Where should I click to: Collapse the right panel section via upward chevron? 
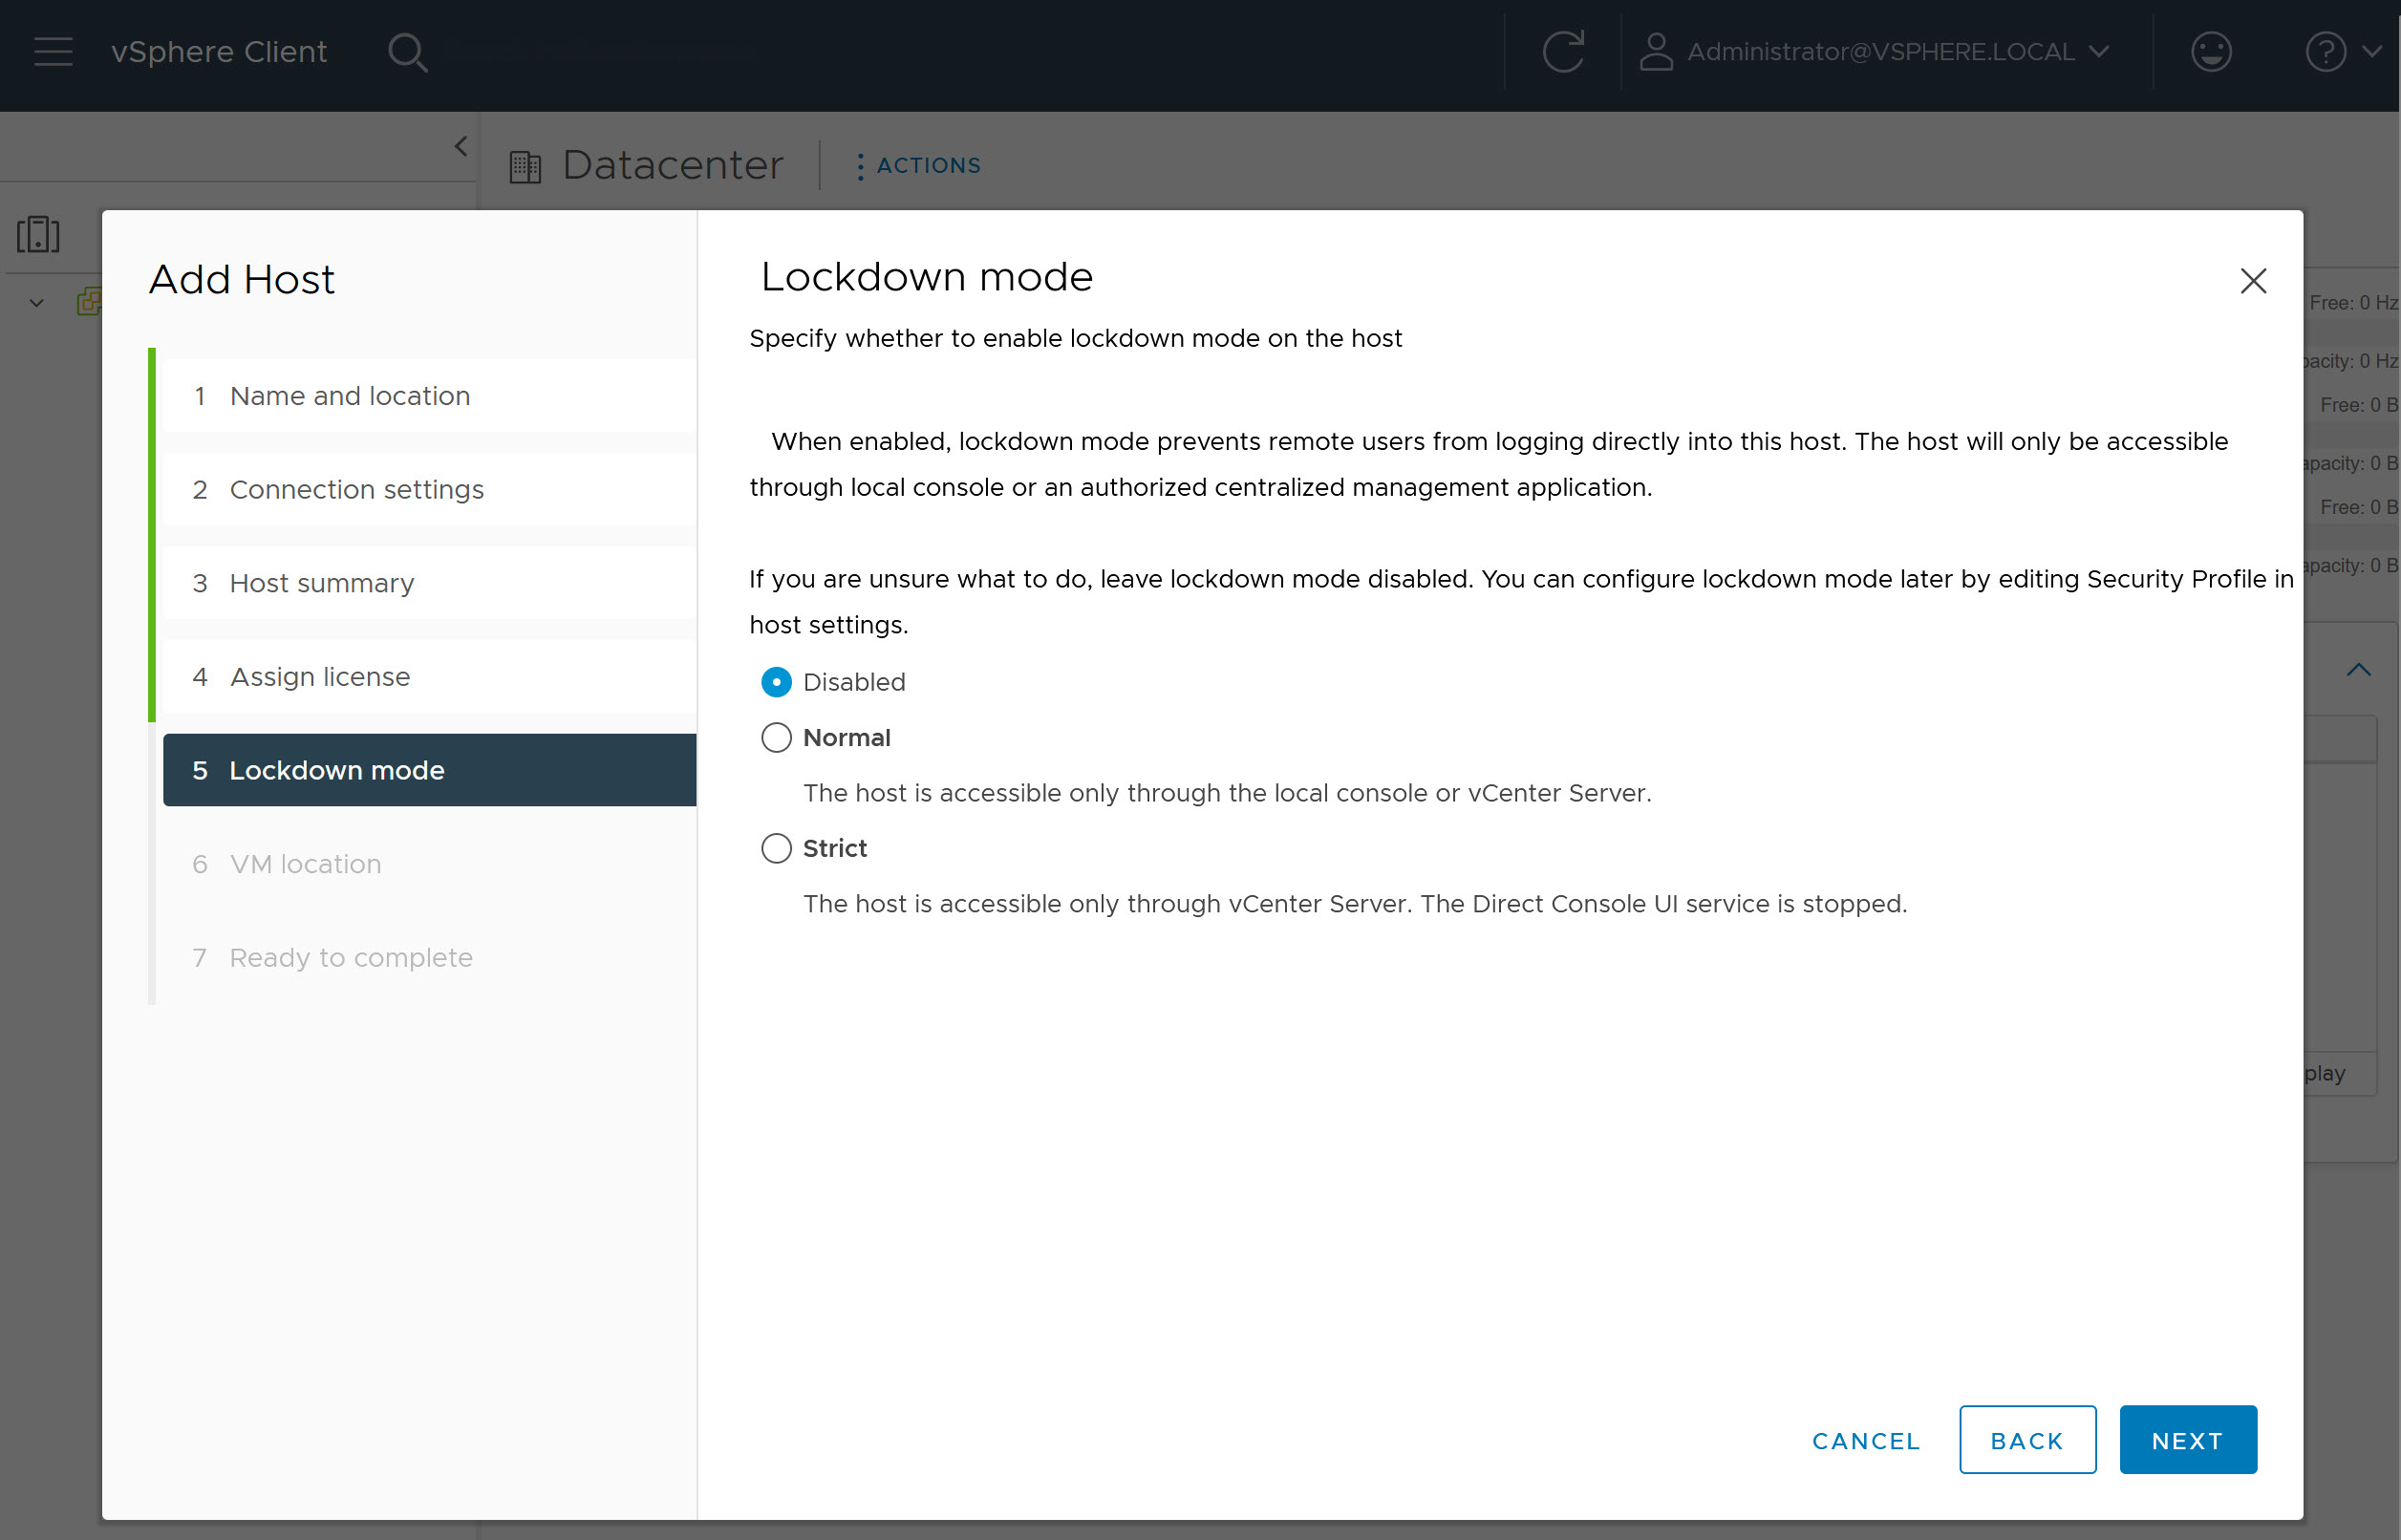[2359, 669]
